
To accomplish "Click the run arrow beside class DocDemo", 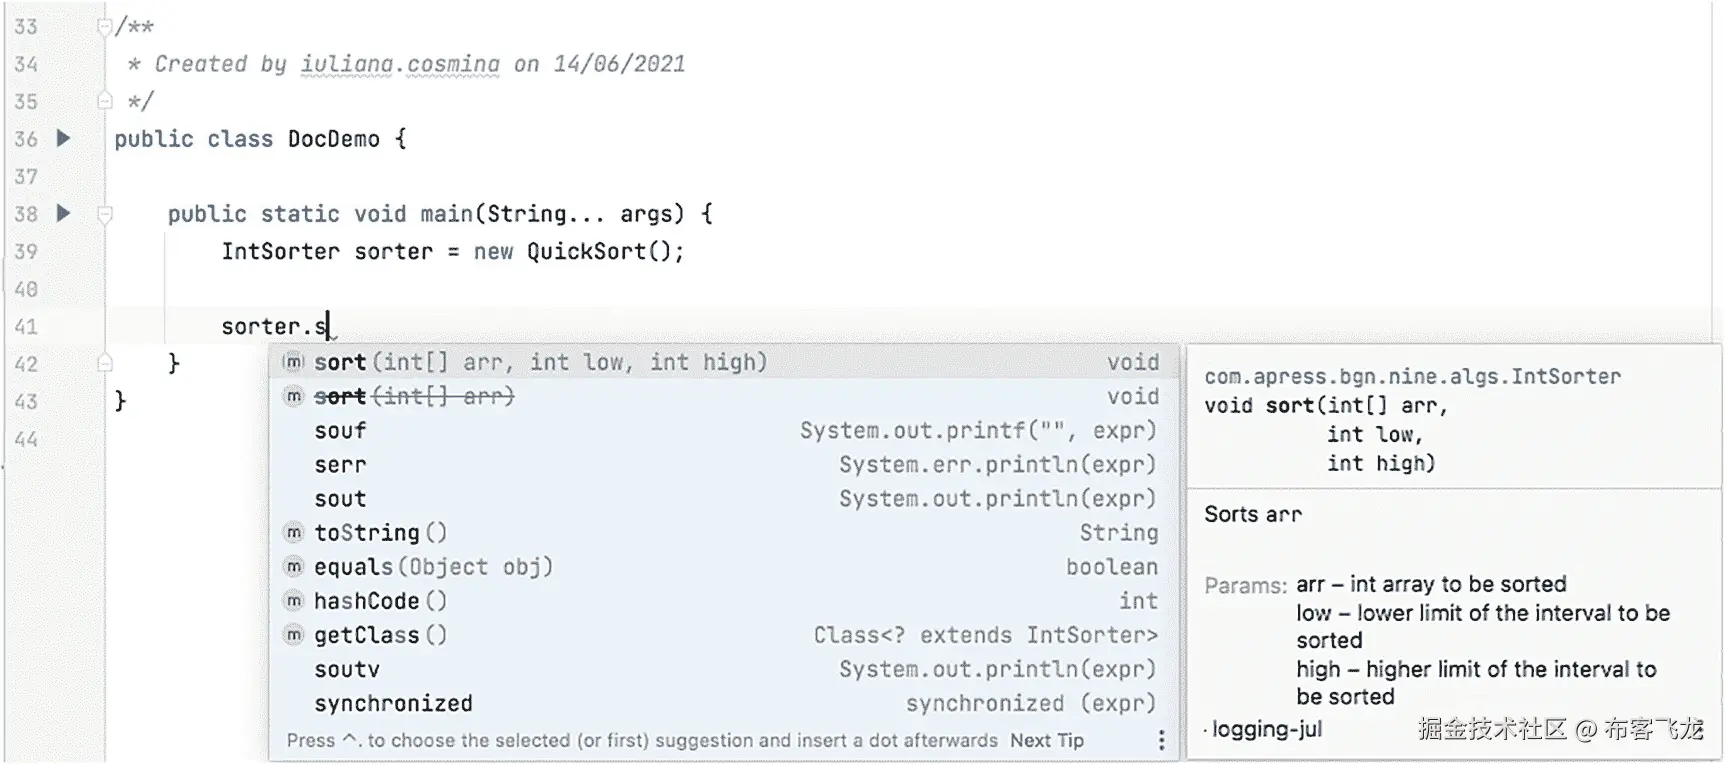I will tap(63, 138).
